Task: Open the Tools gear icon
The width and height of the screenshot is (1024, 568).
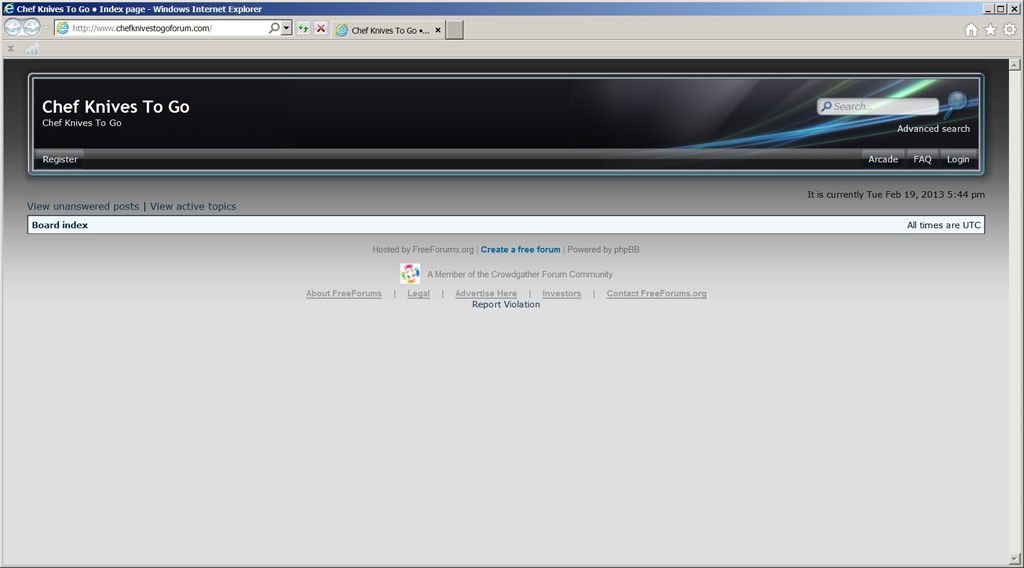Action: pyautogui.click(x=1010, y=30)
